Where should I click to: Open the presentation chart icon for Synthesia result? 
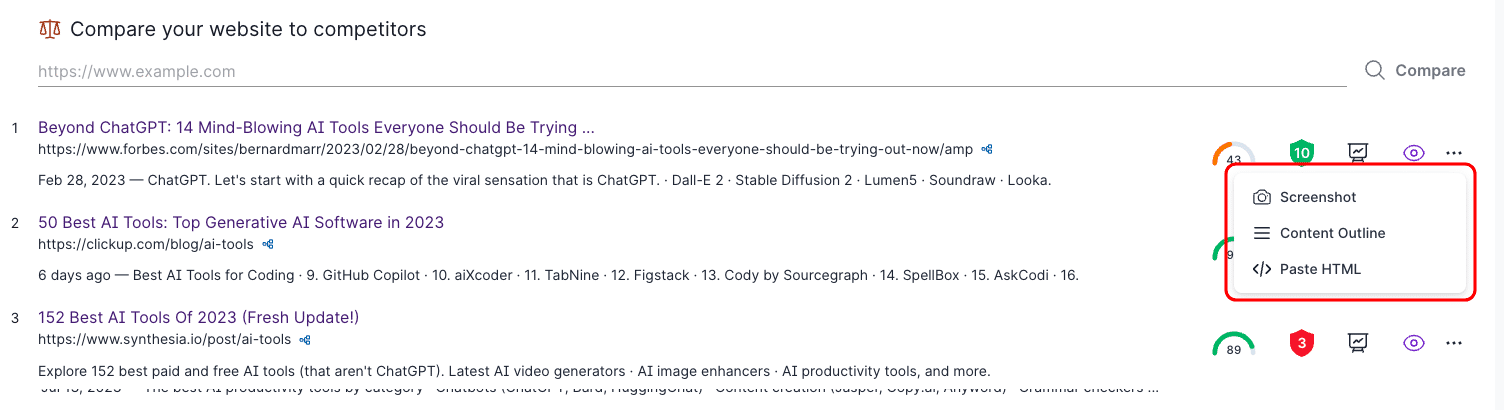(x=1357, y=343)
